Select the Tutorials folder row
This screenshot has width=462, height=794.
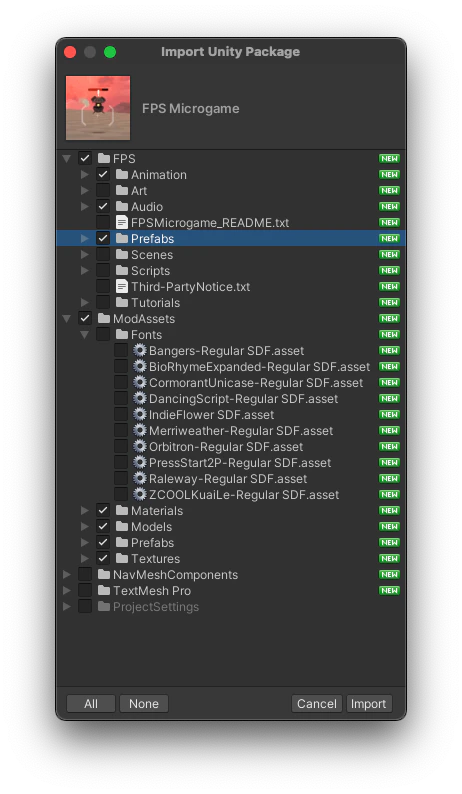(x=231, y=303)
